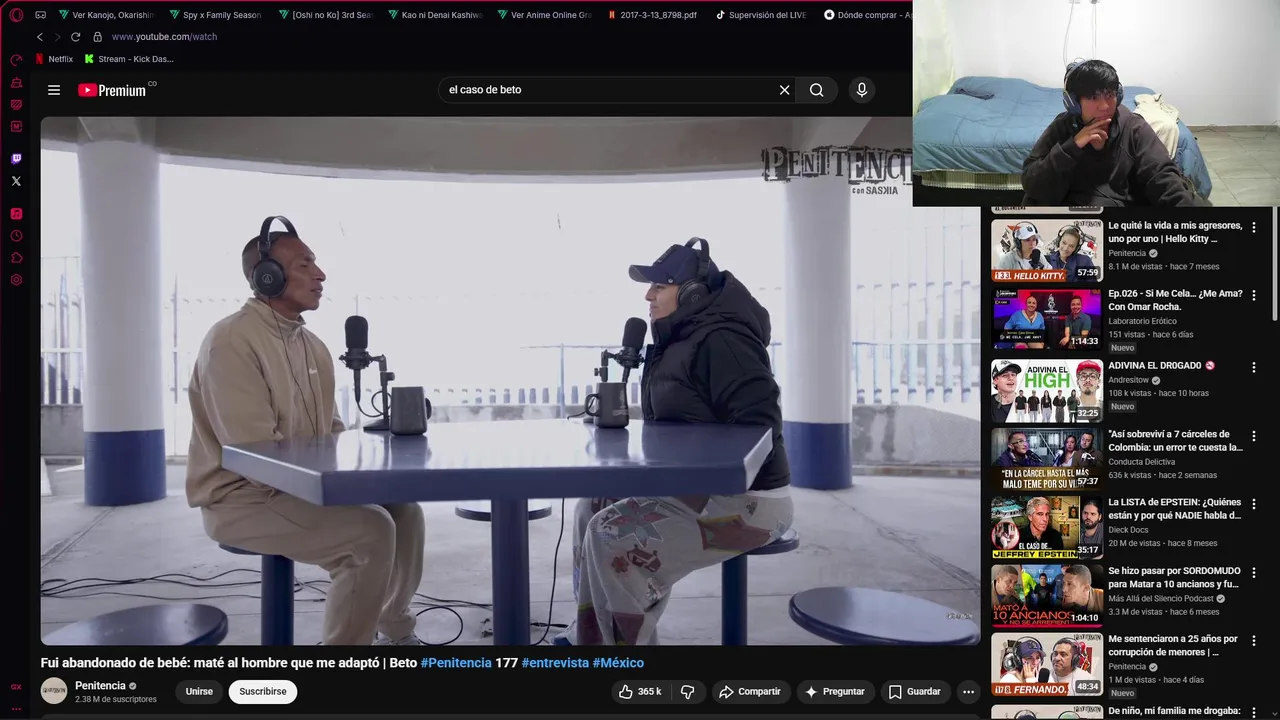Screen dimensions: 1280x720
Task: Open options for LISTA de EPSTEIN video
Action: pos(1254,504)
